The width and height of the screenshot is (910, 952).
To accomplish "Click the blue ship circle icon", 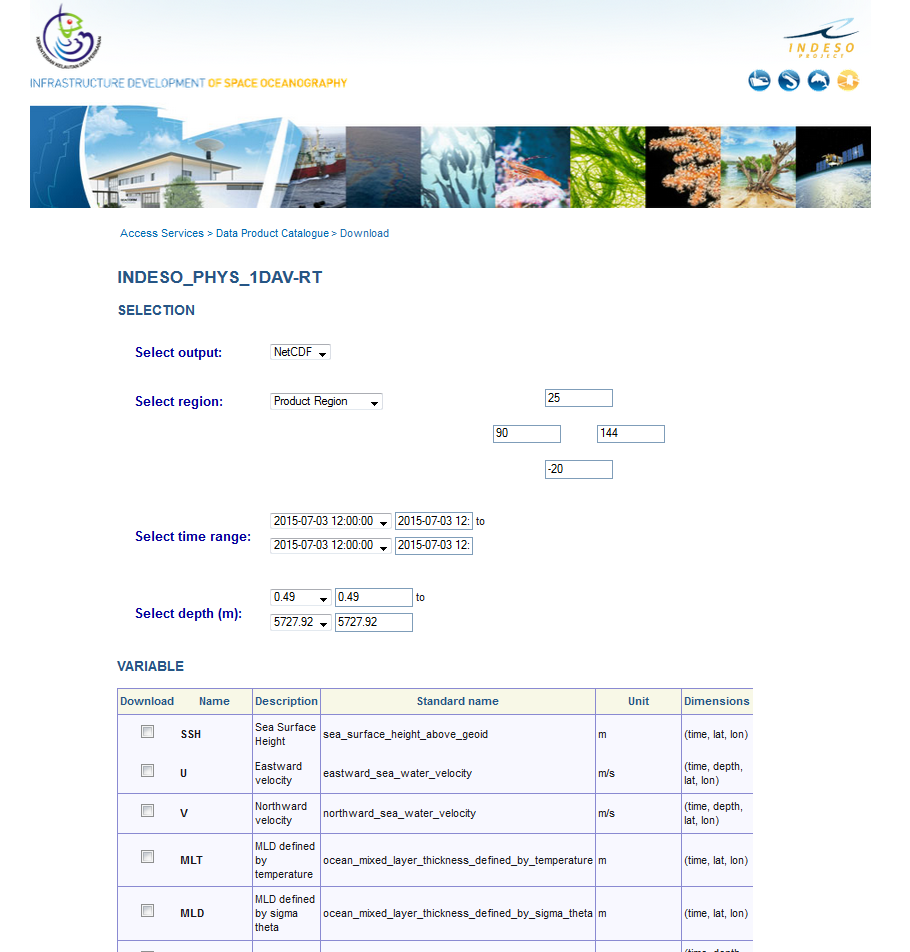I will (x=759, y=80).
